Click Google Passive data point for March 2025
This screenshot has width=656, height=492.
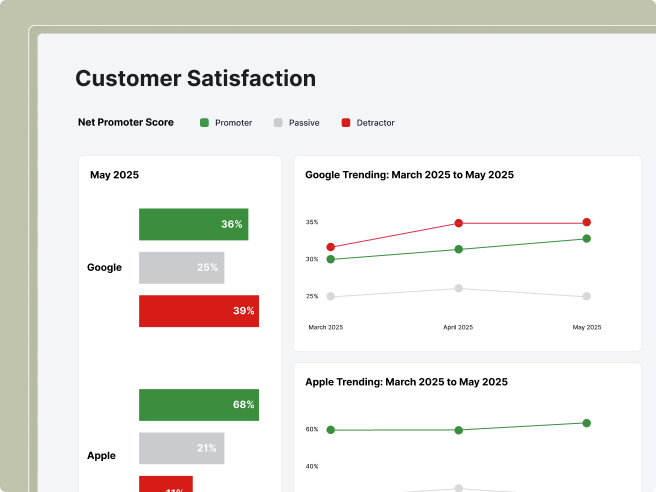pyautogui.click(x=331, y=296)
